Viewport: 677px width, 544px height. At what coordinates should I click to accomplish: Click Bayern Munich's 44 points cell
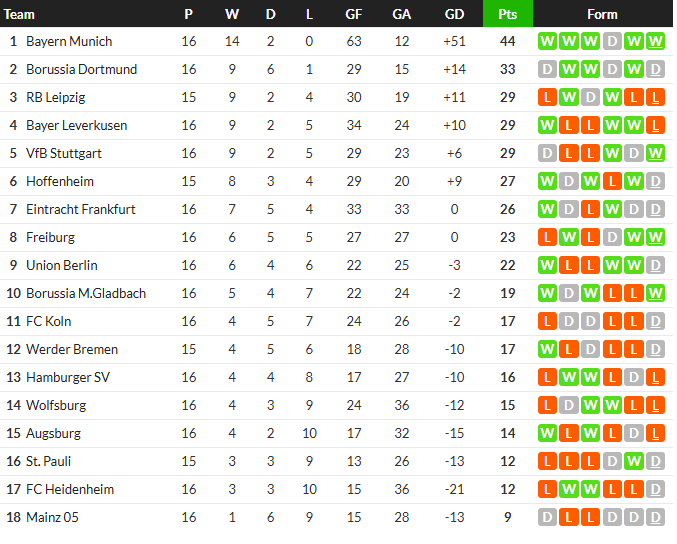pyautogui.click(x=507, y=42)
